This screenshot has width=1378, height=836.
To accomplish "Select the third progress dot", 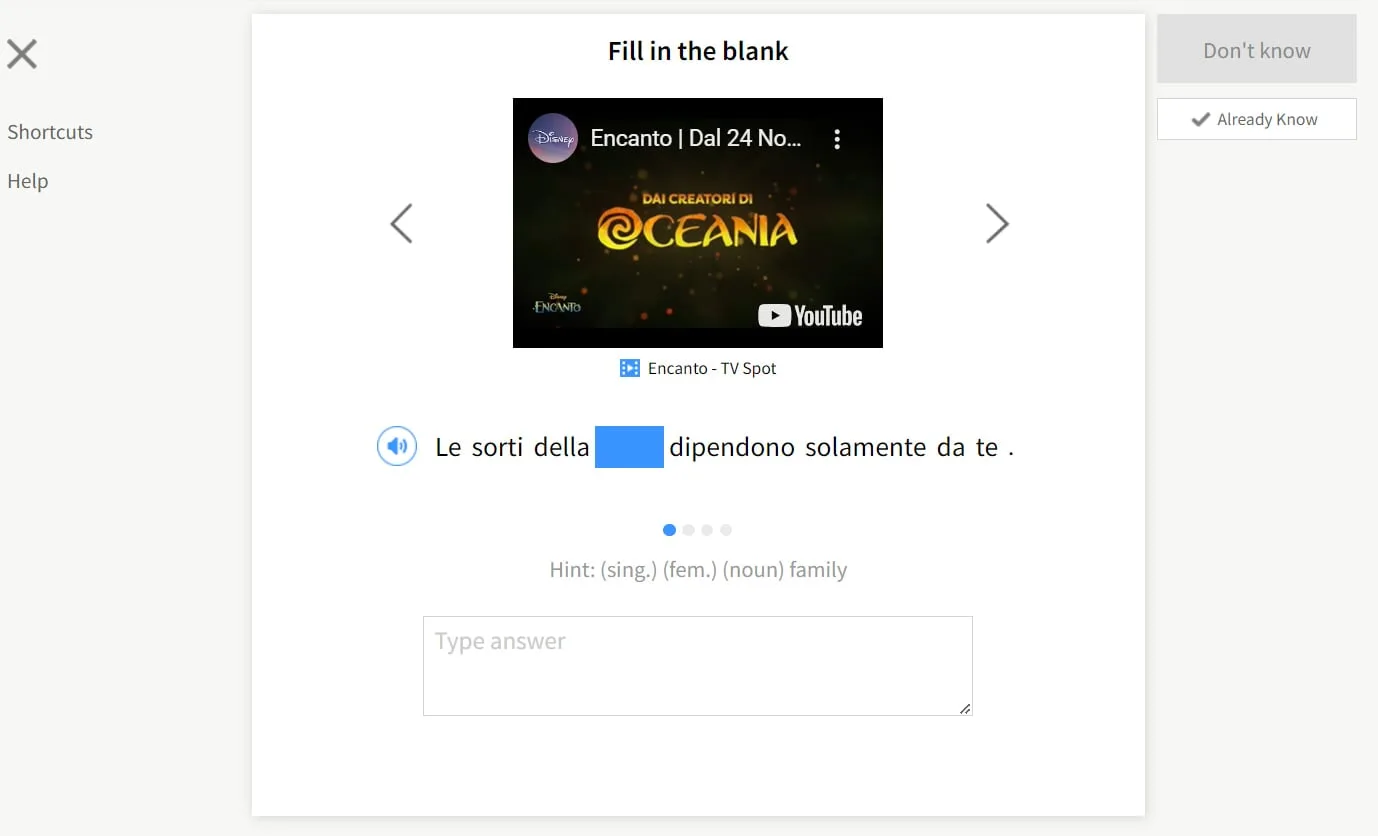I will point(707,530).
